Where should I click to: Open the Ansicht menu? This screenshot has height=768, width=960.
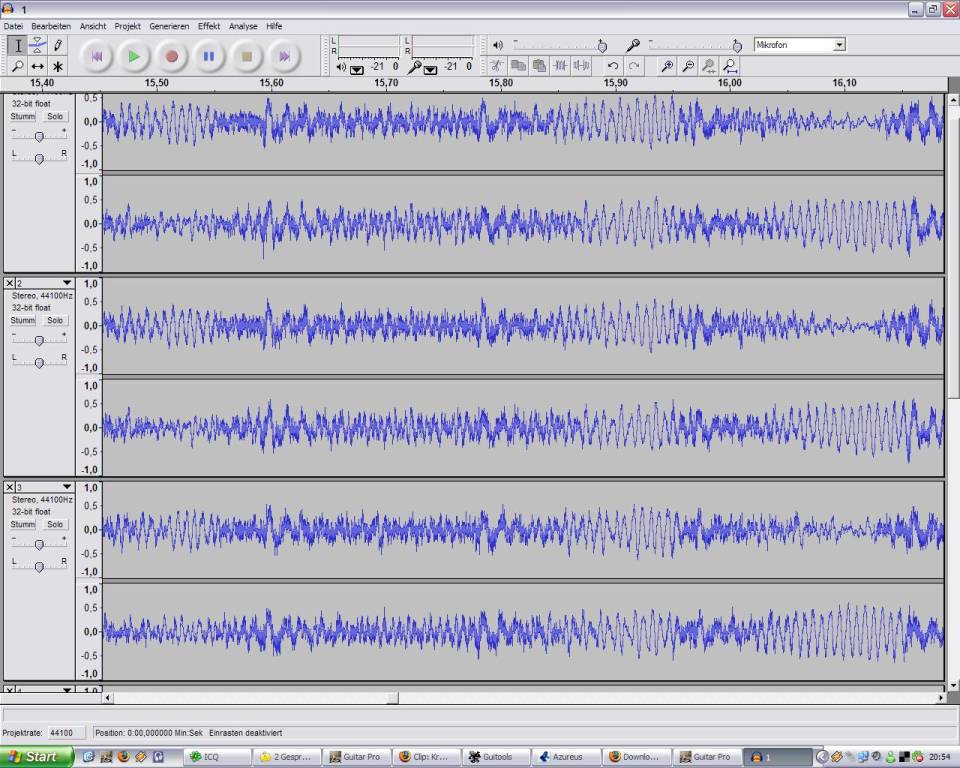[x=92, y=26]
